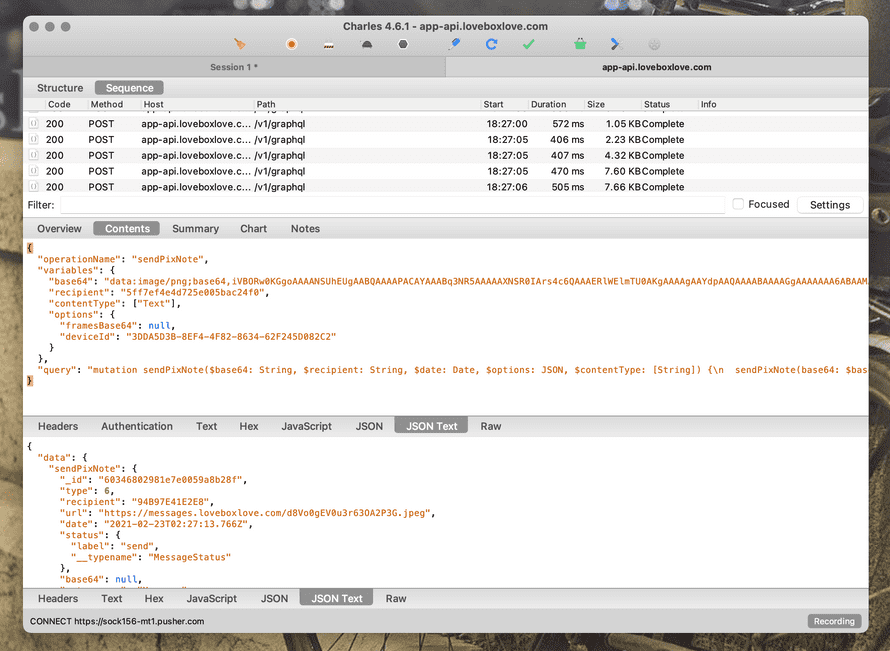Repeat the request using the circular arrow icon
The image size is (890, 651).
click(x=489, y=44)
